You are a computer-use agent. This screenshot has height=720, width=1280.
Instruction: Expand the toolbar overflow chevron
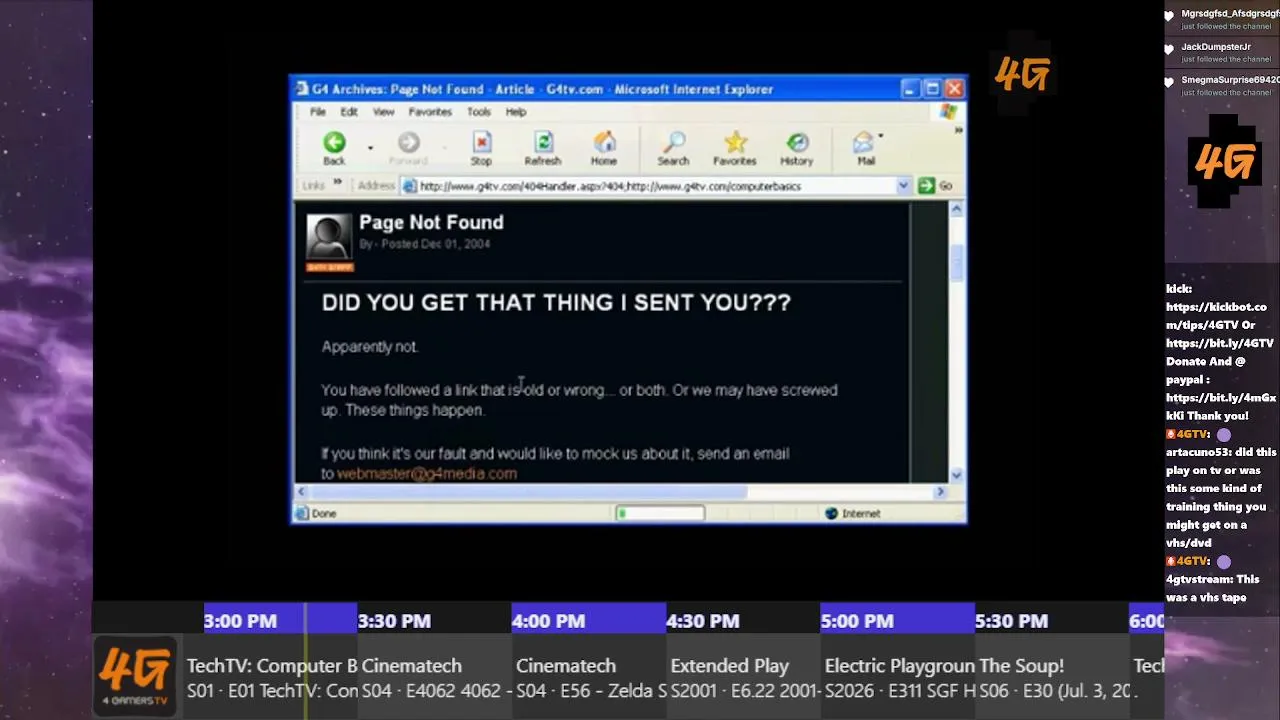(x=958, y=131)
